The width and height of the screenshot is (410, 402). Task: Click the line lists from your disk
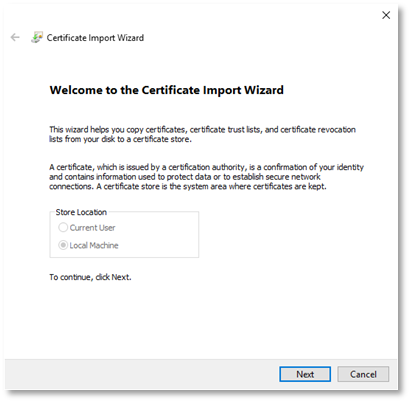coord(120,139)
